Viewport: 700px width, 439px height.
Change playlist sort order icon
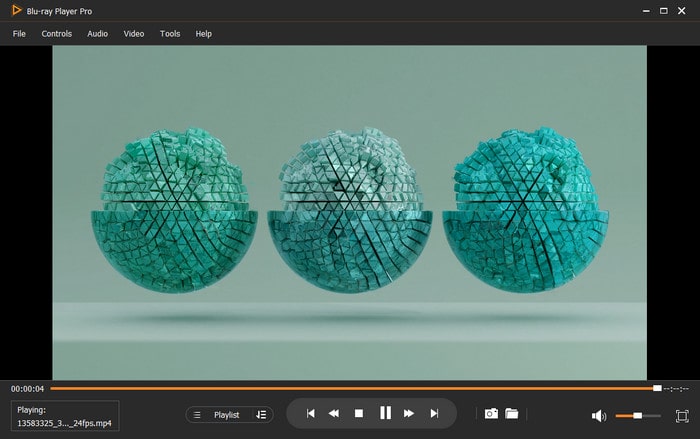point(261,414)
